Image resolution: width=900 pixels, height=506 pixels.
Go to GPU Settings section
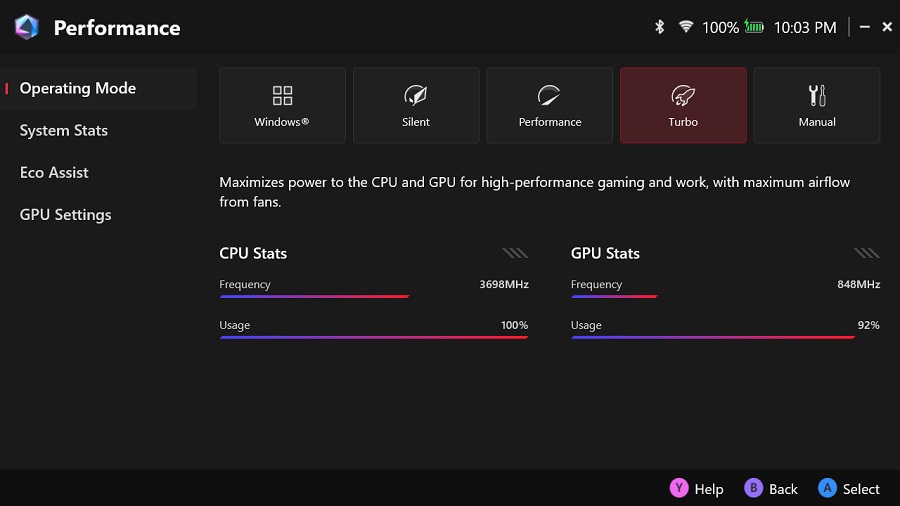click(66, 215)
